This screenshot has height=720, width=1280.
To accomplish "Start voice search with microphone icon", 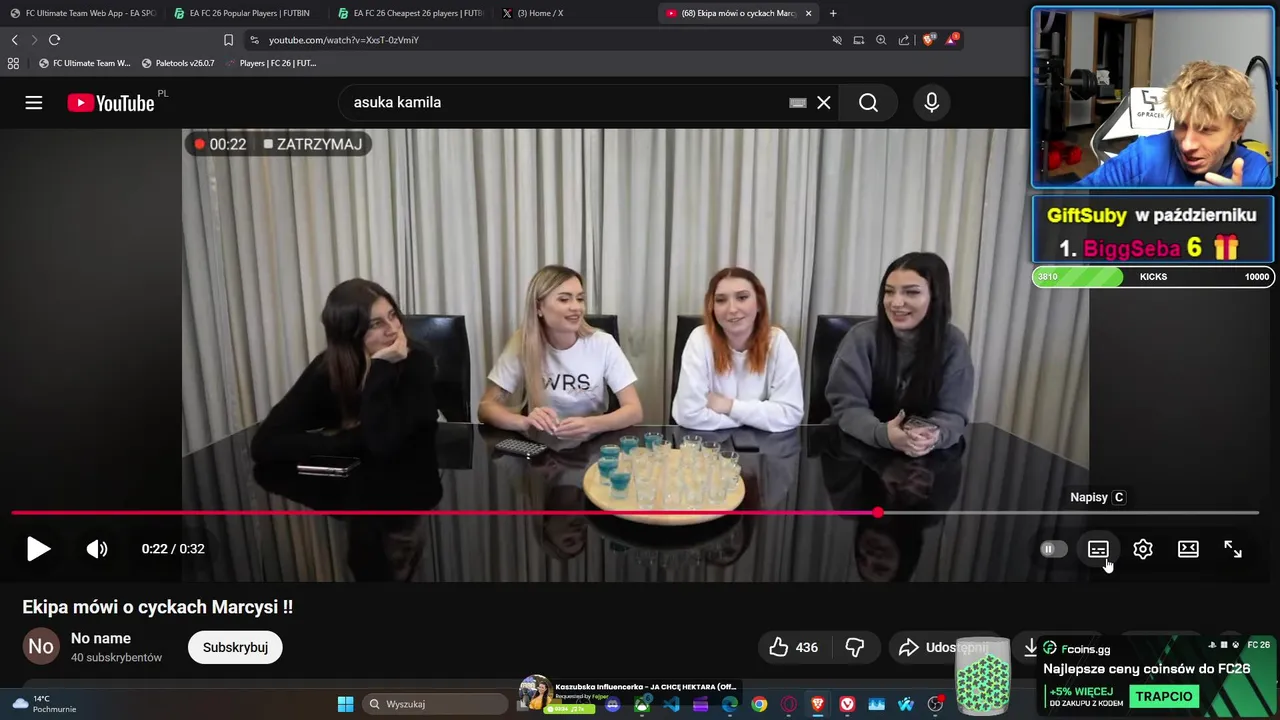I will click(931, 102).
